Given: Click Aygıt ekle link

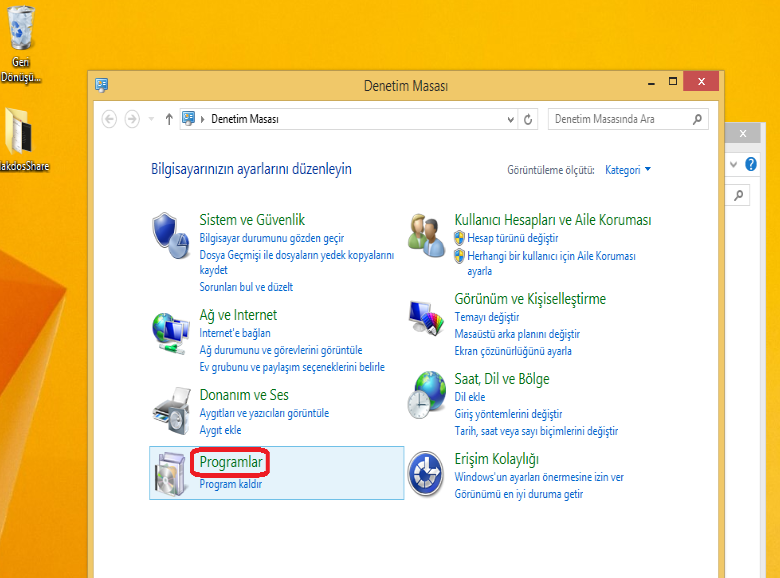Looking at the screenshot, I should click(220, 430).
